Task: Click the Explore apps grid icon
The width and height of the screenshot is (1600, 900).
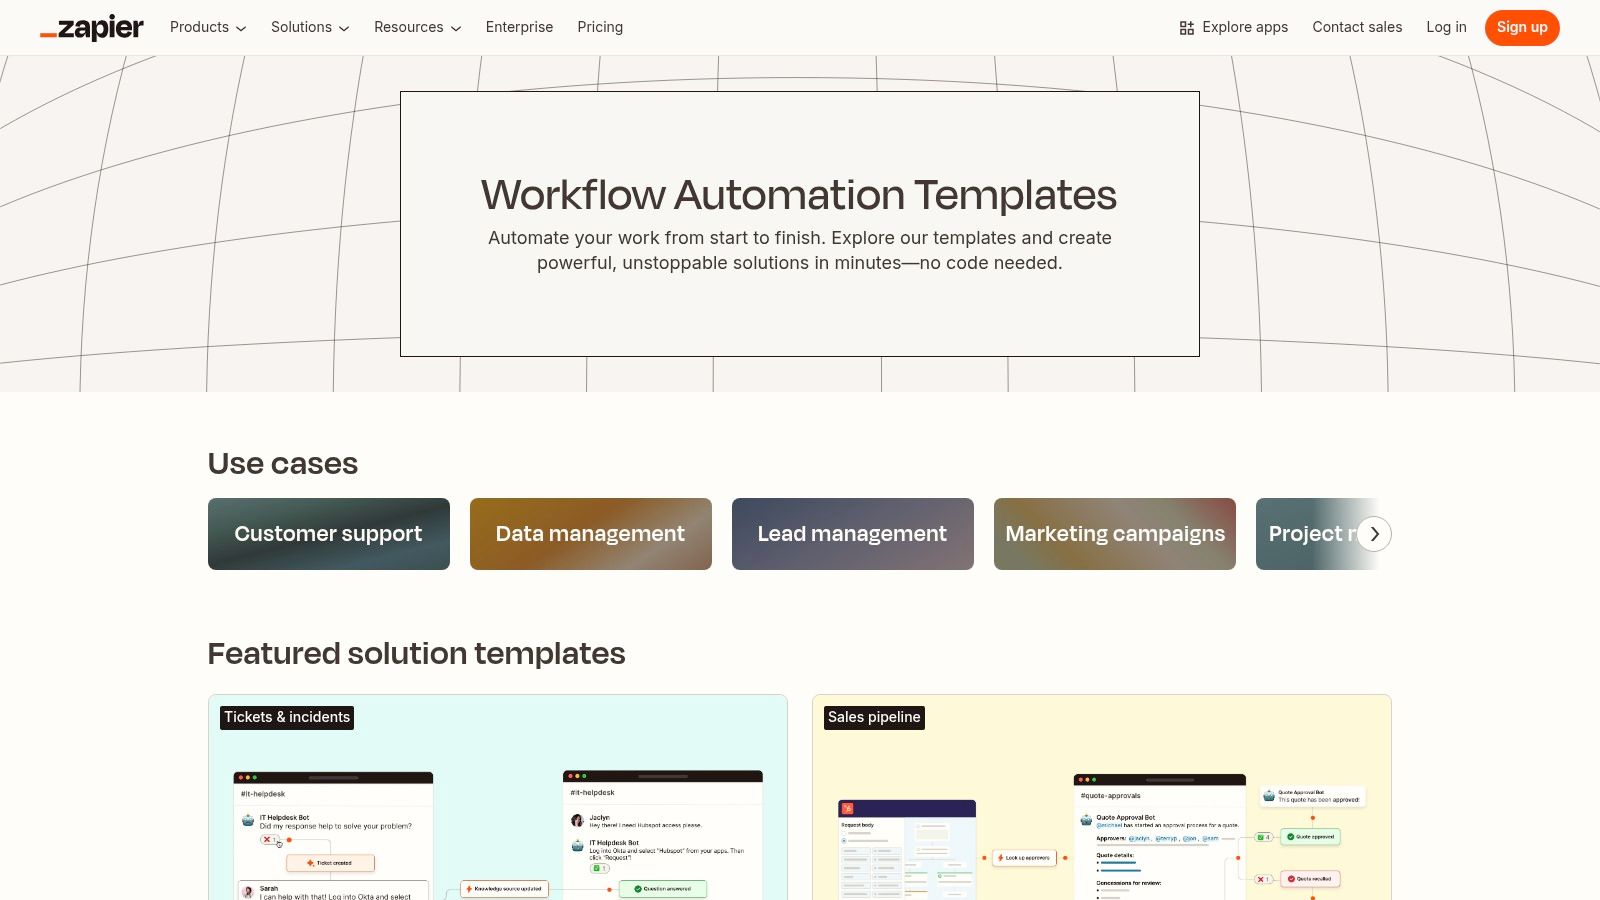Action: [x=1186, y=27]
